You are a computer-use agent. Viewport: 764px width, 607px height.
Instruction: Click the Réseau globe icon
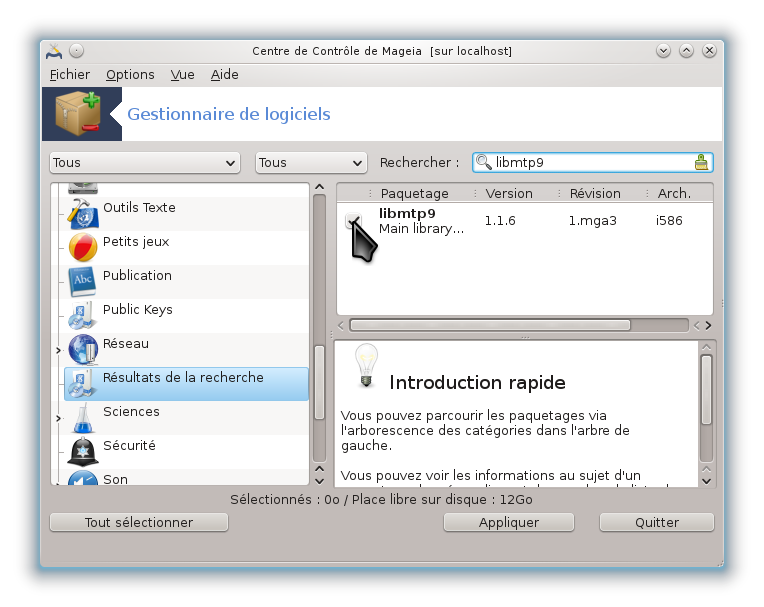click(x=83, y=350)
